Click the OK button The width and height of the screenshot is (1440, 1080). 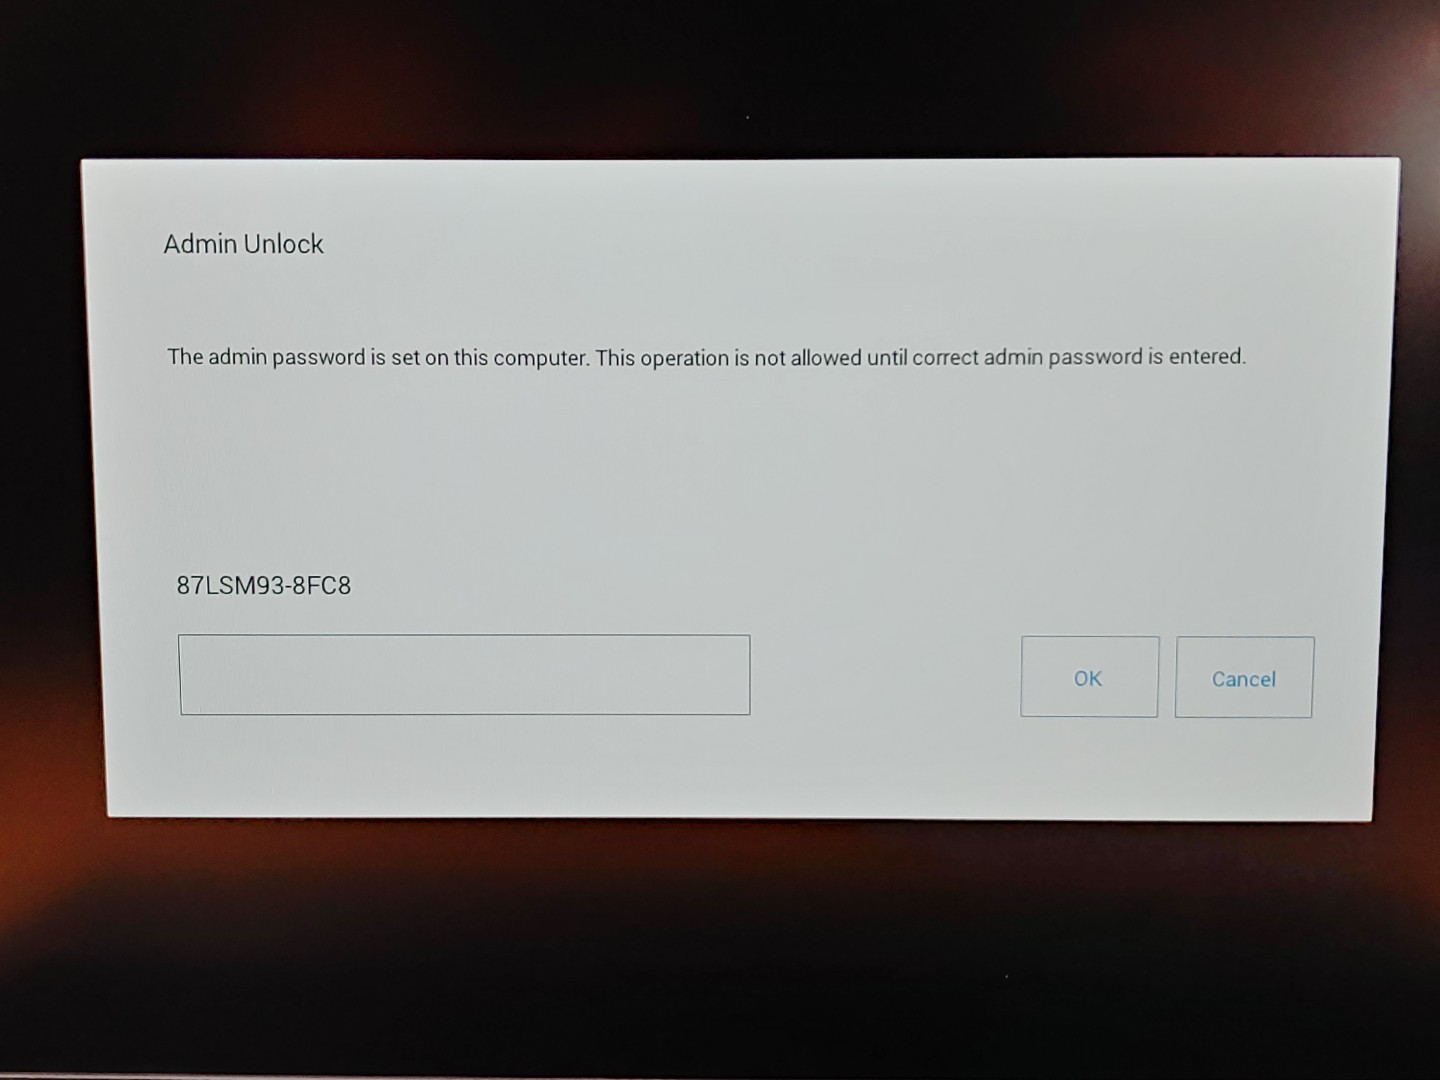click(x=1089, y=677)
